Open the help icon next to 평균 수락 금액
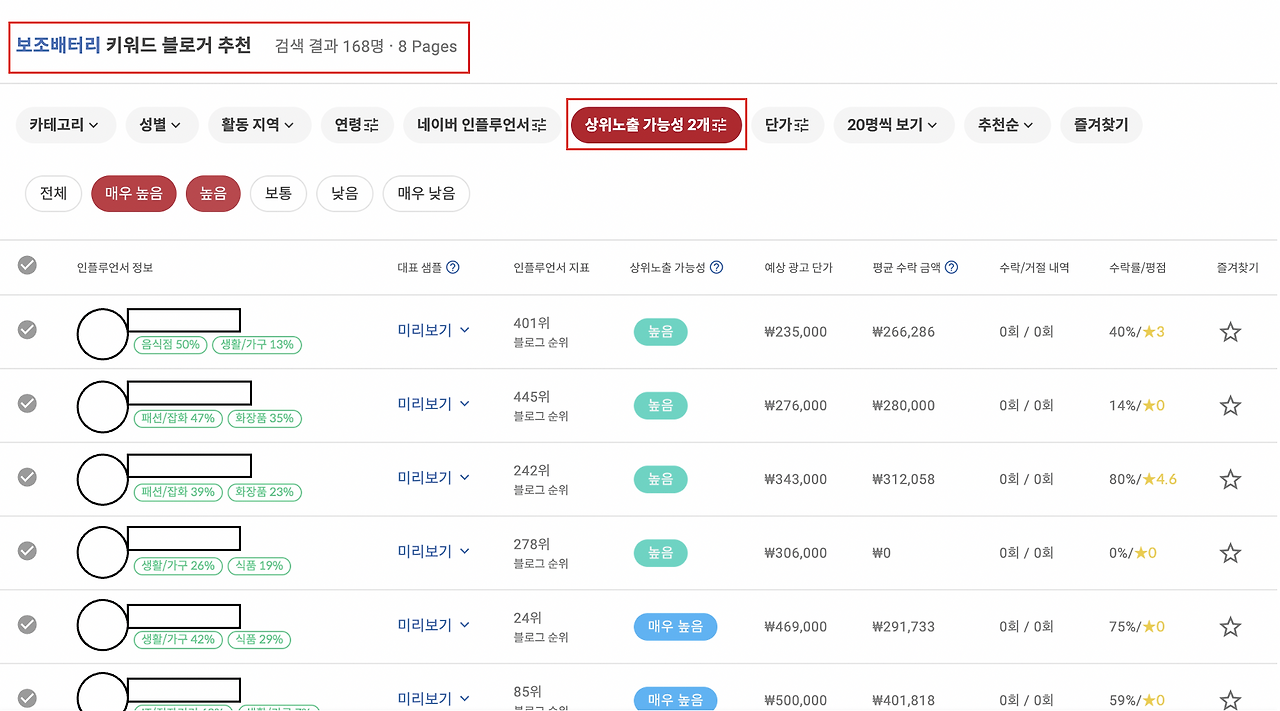 point(951,267)
